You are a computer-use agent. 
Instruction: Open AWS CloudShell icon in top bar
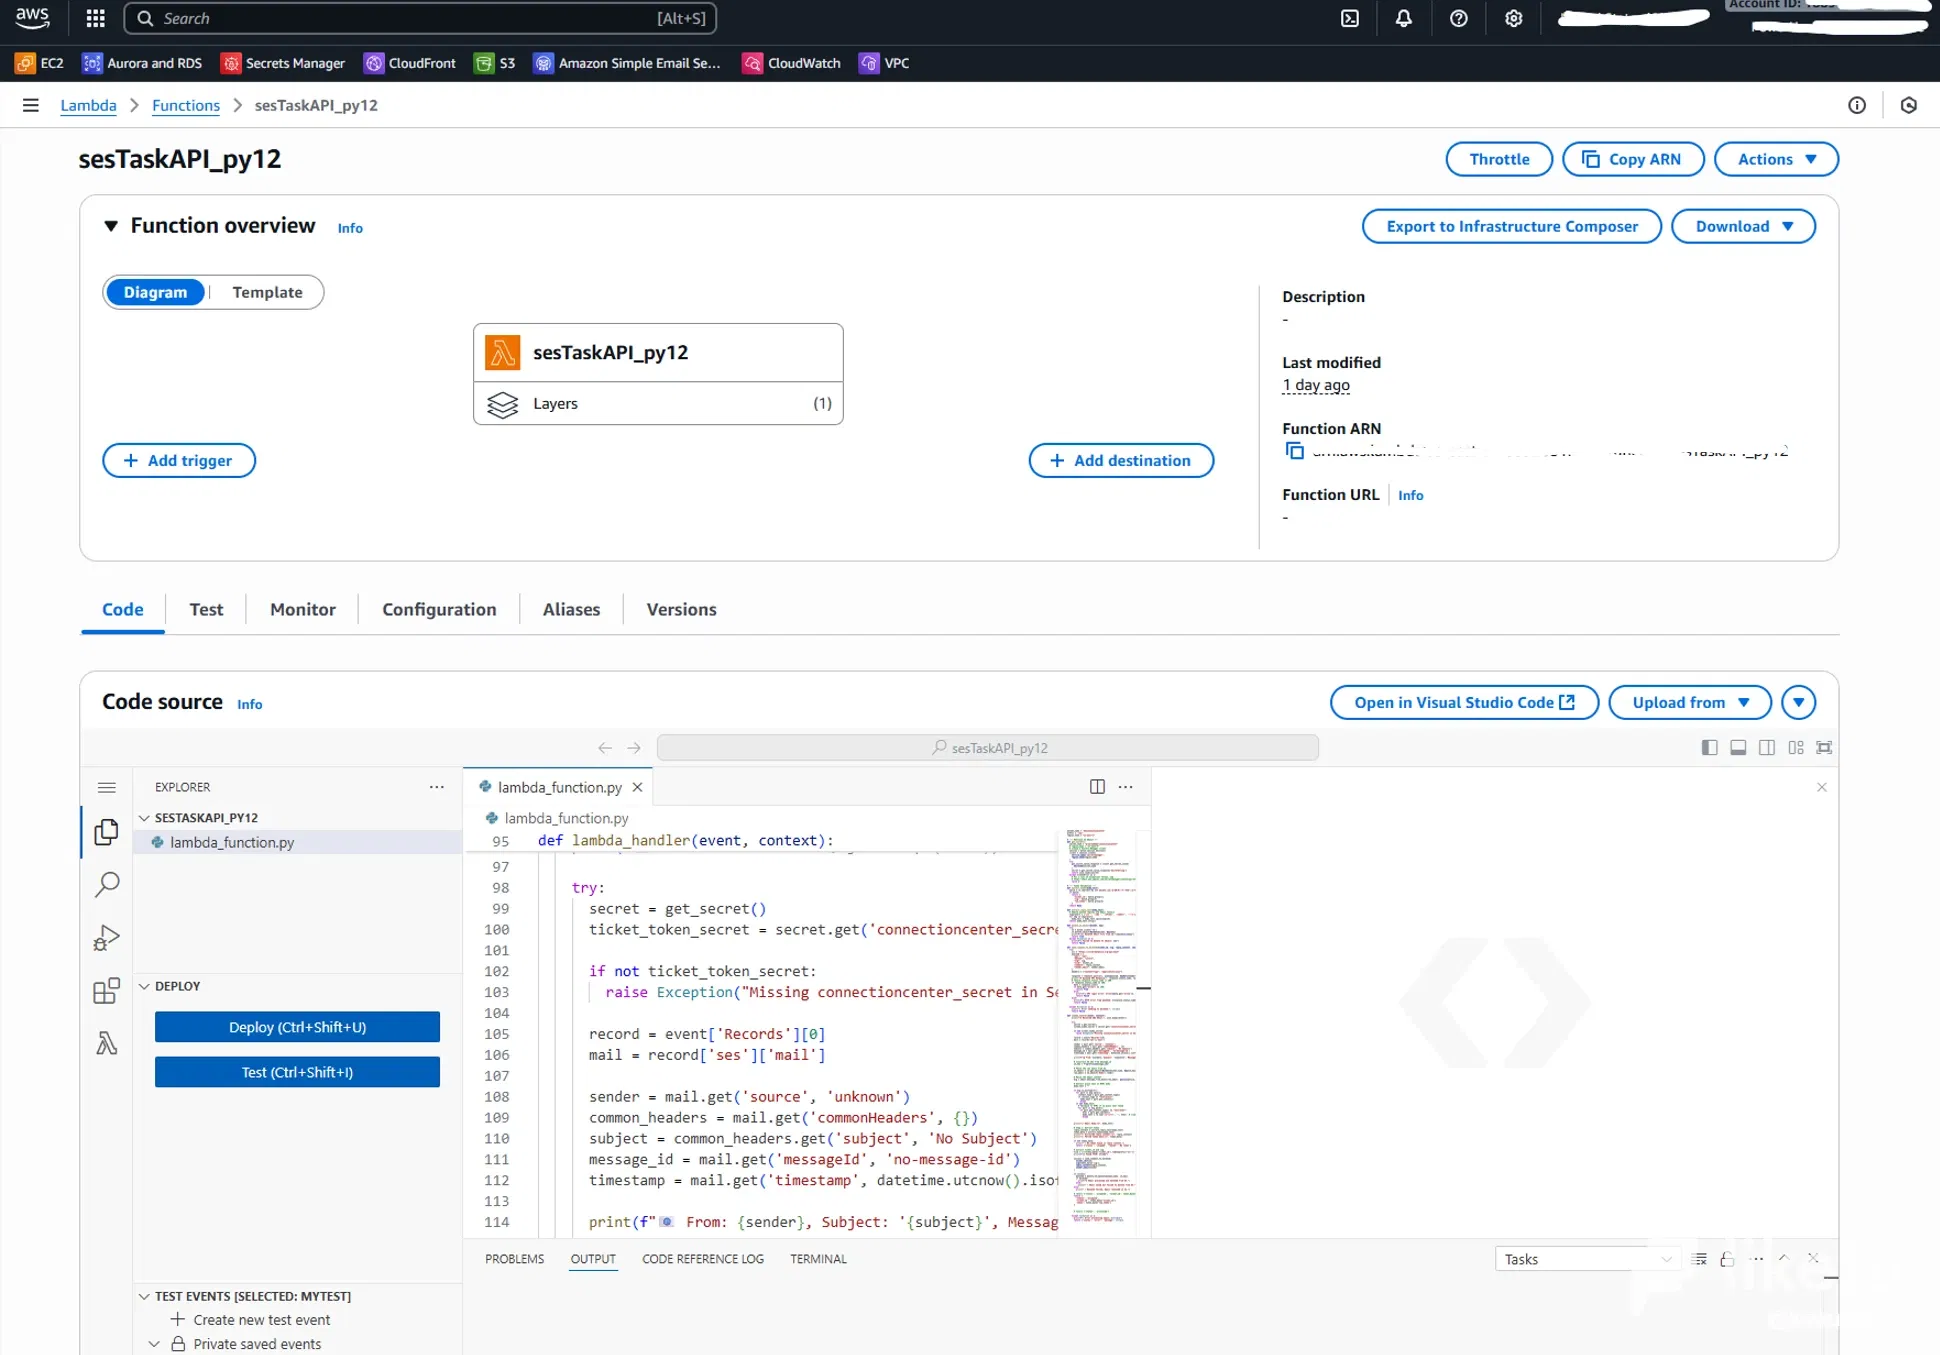coord(1350,18)
